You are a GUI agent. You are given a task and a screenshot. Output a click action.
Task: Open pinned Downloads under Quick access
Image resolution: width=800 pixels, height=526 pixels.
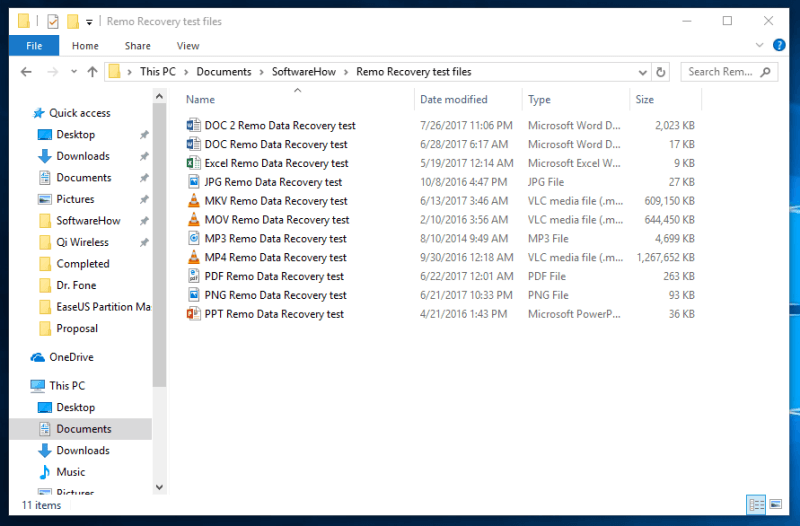(83, 156)
